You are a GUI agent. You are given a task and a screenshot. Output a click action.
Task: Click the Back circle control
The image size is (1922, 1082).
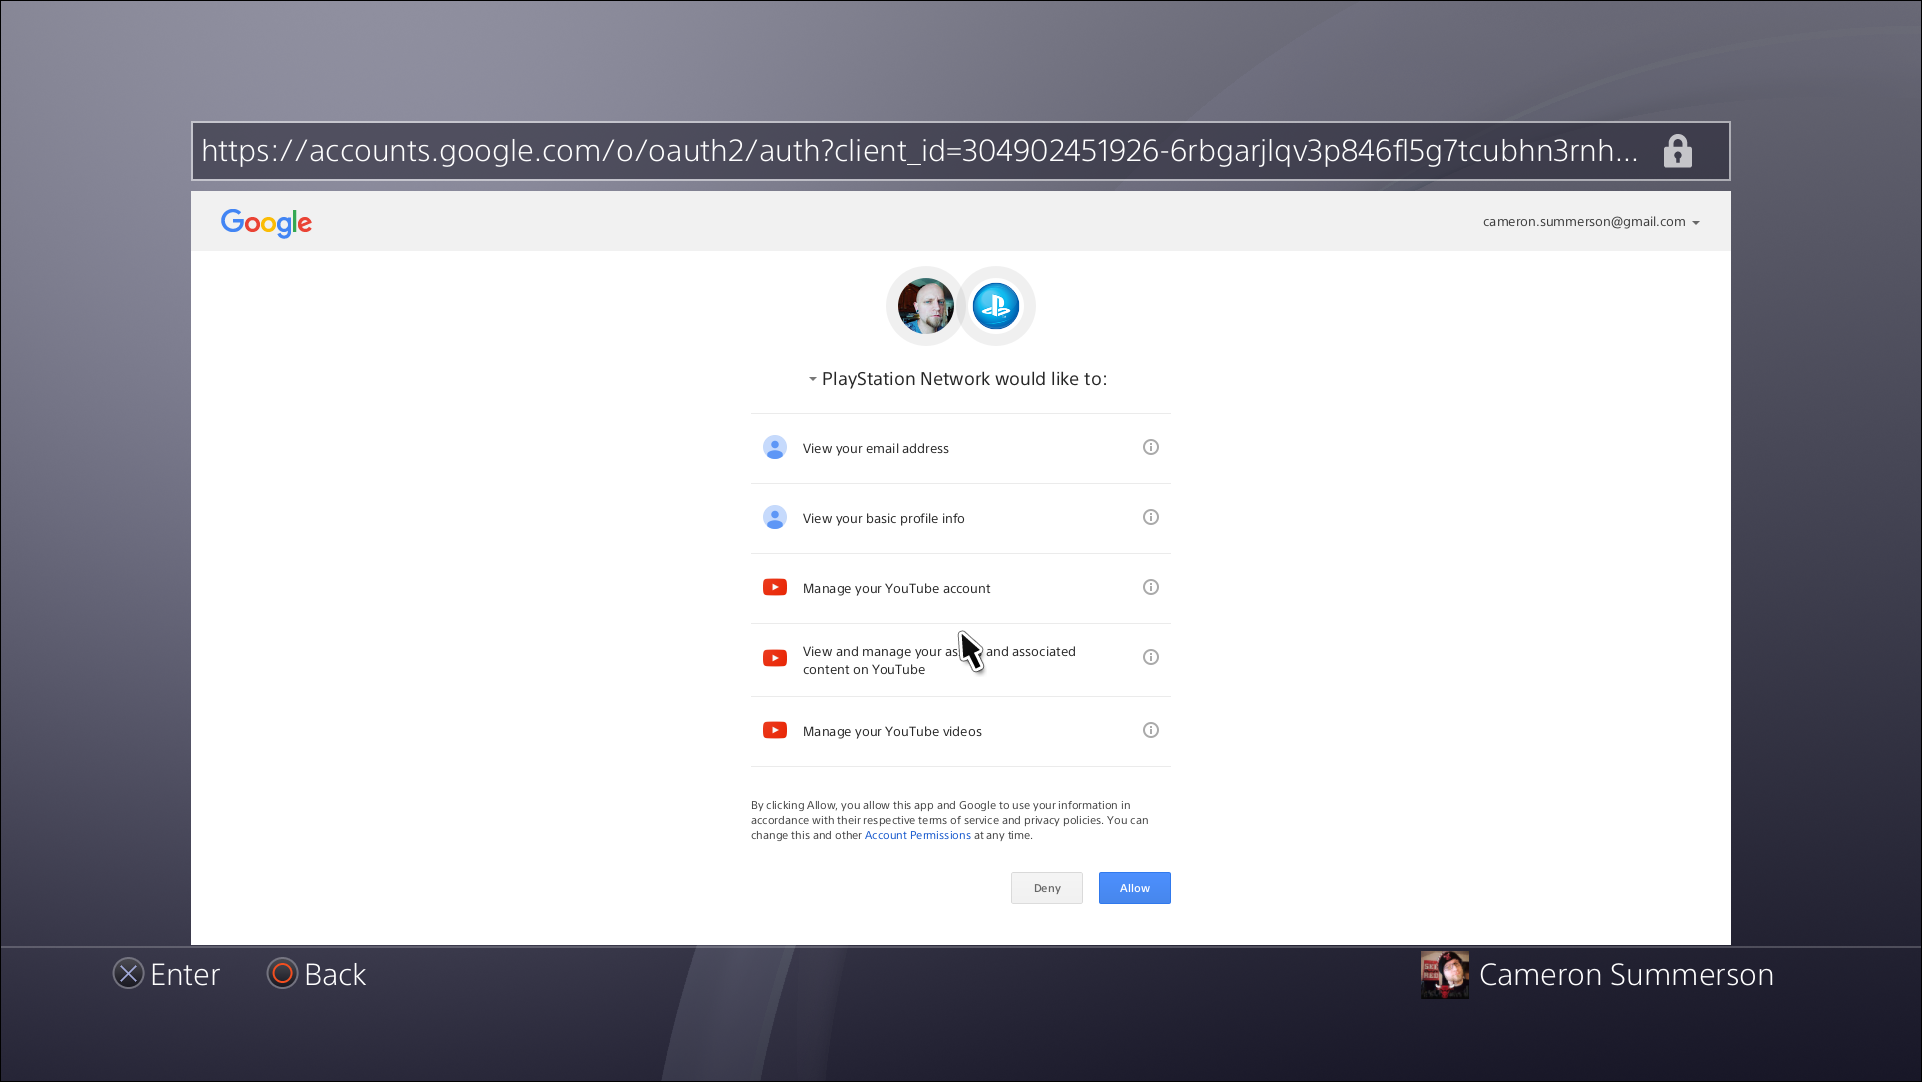tap(282, 973)
